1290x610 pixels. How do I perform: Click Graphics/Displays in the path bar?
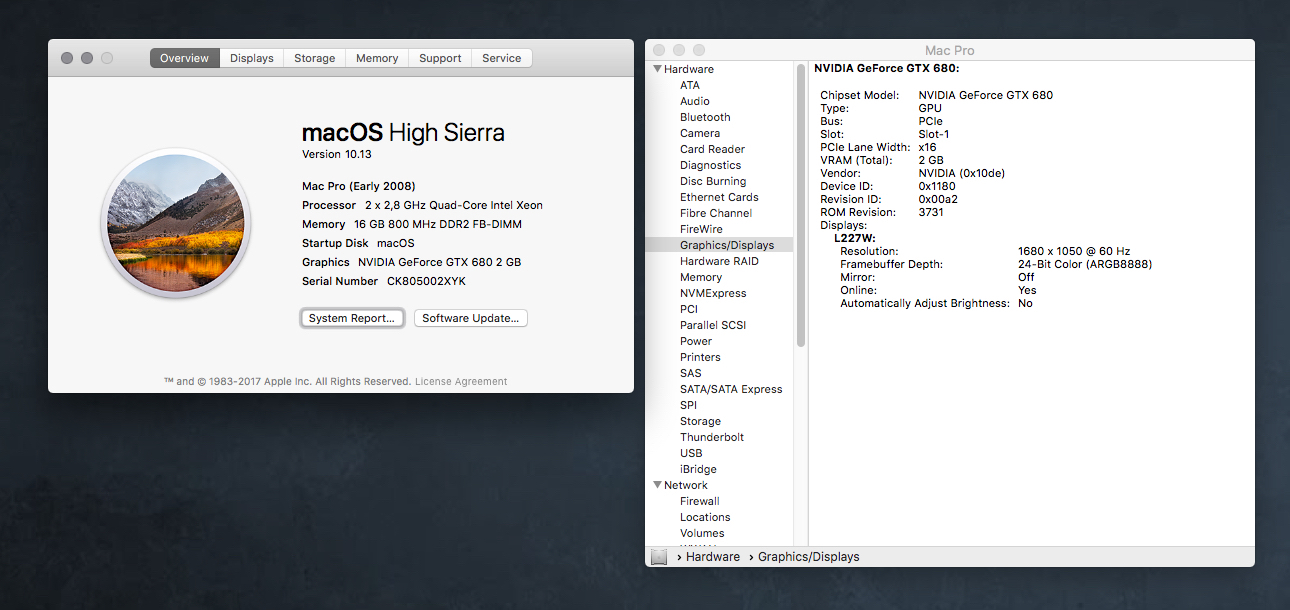(x=808, y=557)
